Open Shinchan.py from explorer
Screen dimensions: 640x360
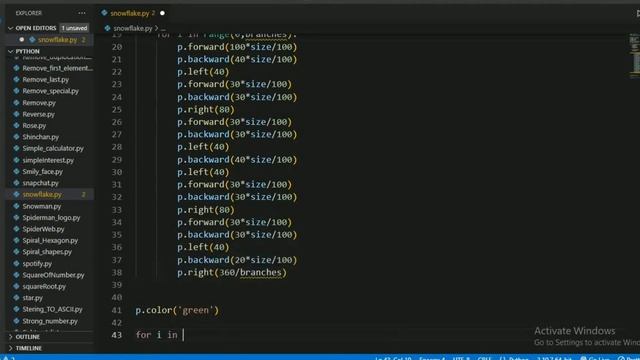(40, 137)
